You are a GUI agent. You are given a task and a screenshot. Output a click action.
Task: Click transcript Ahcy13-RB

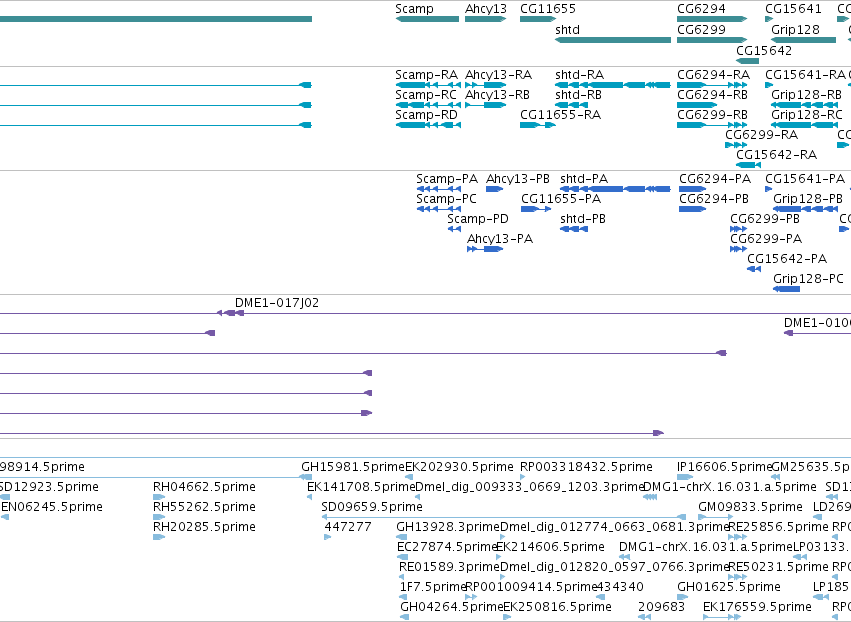point(486,105)
